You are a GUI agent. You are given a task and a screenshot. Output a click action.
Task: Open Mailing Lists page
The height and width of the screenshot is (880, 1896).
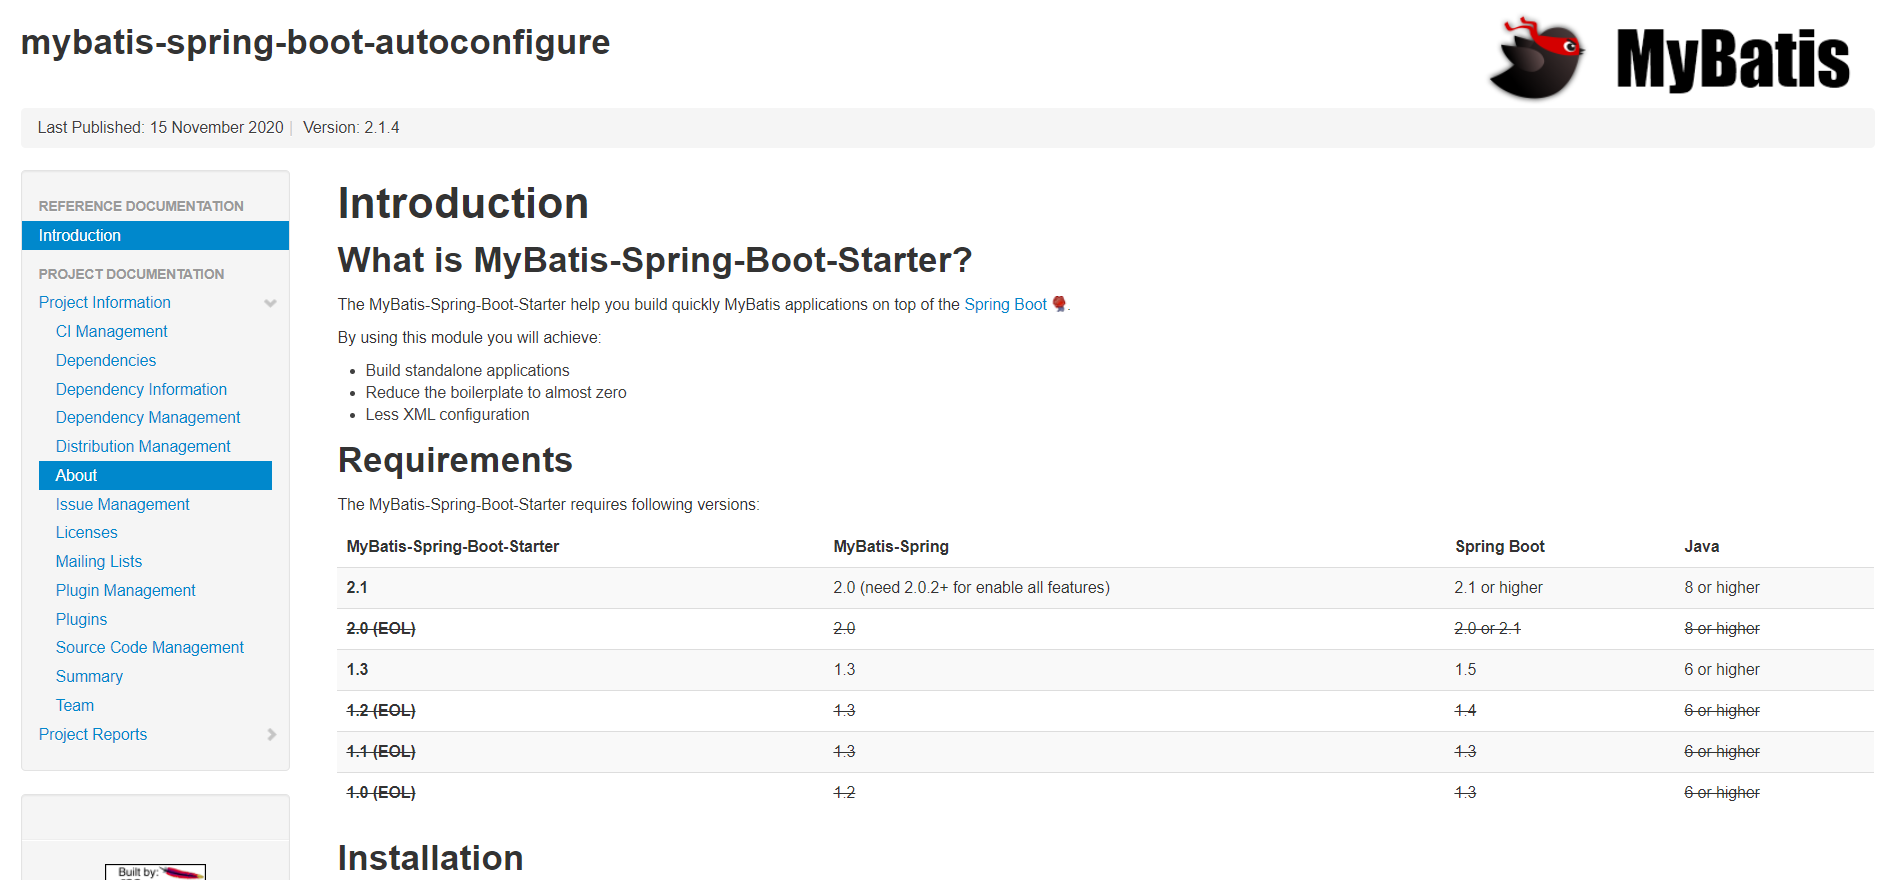point(99,561)
